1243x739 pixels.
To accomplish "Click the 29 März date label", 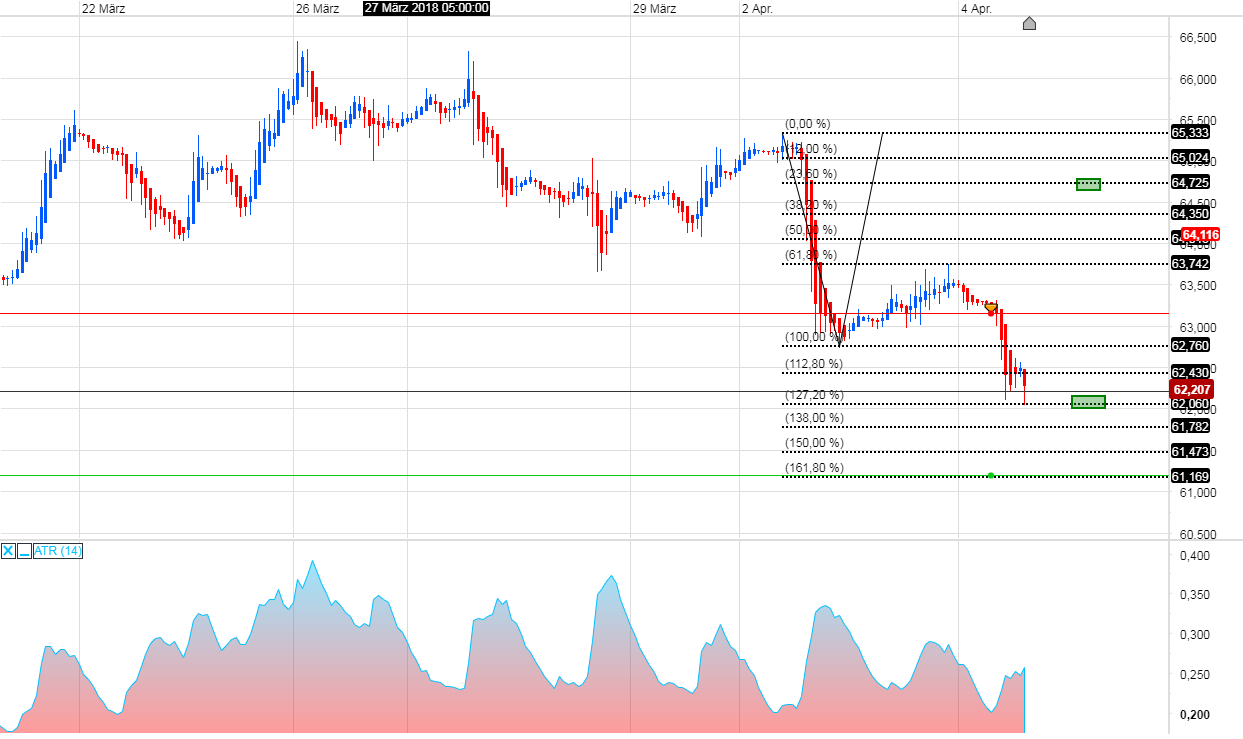I will pyautogui.click(x=655, y=8).
